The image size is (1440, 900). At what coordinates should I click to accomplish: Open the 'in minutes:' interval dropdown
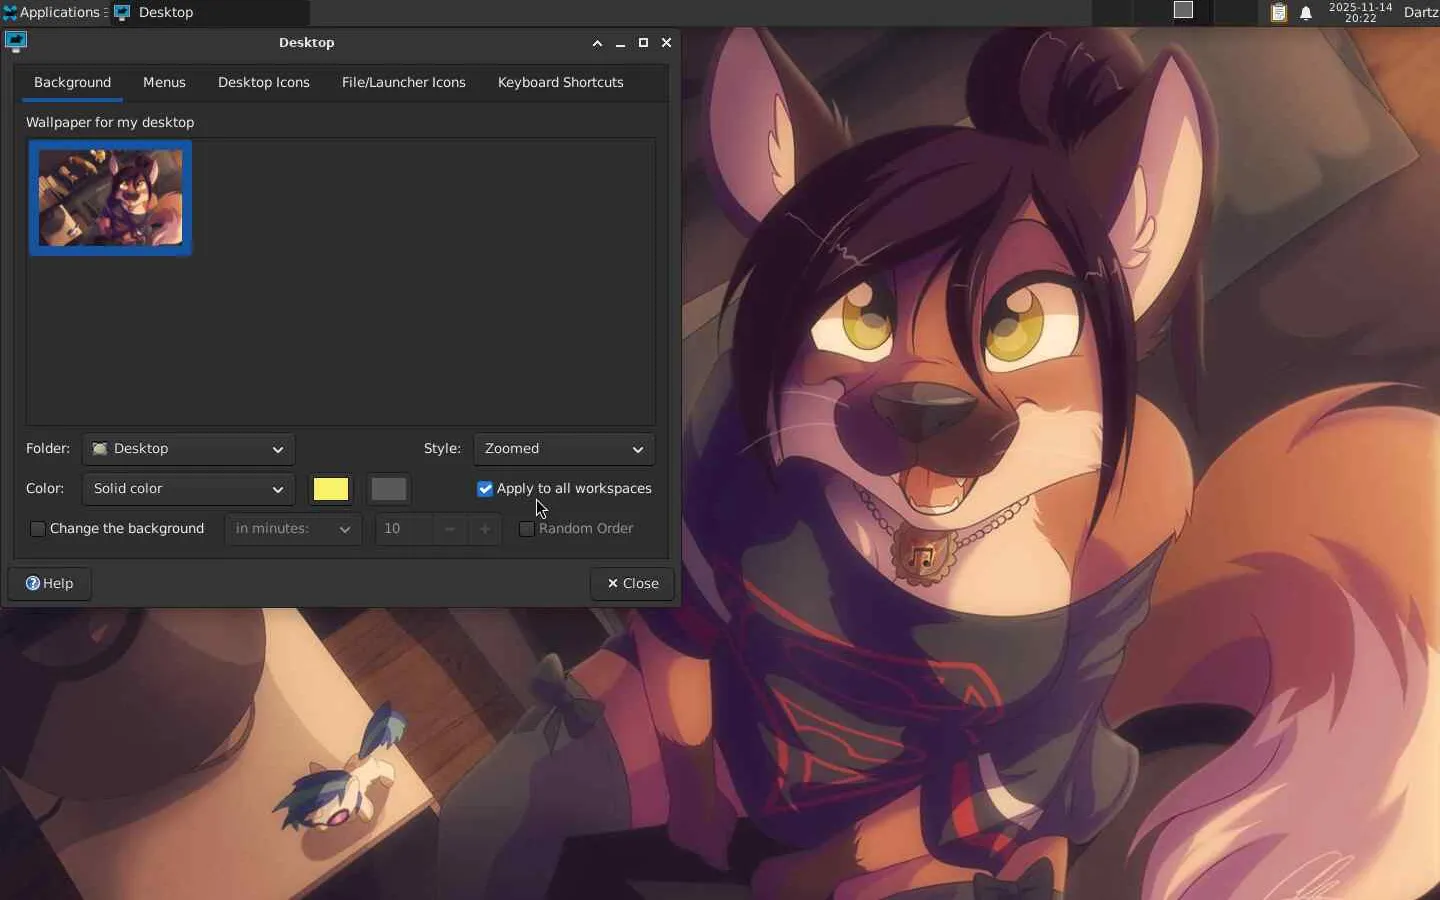pyautogui.click(x=293, y=529)
